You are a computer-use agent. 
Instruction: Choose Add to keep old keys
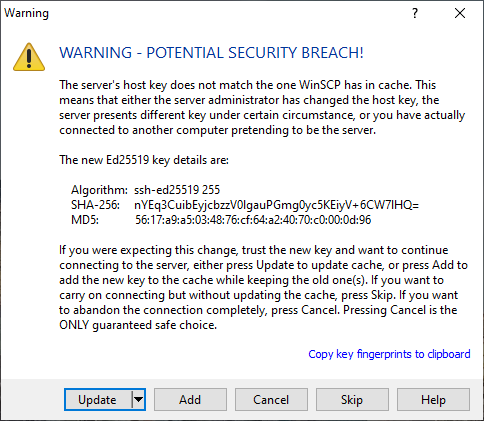point(190,399)
